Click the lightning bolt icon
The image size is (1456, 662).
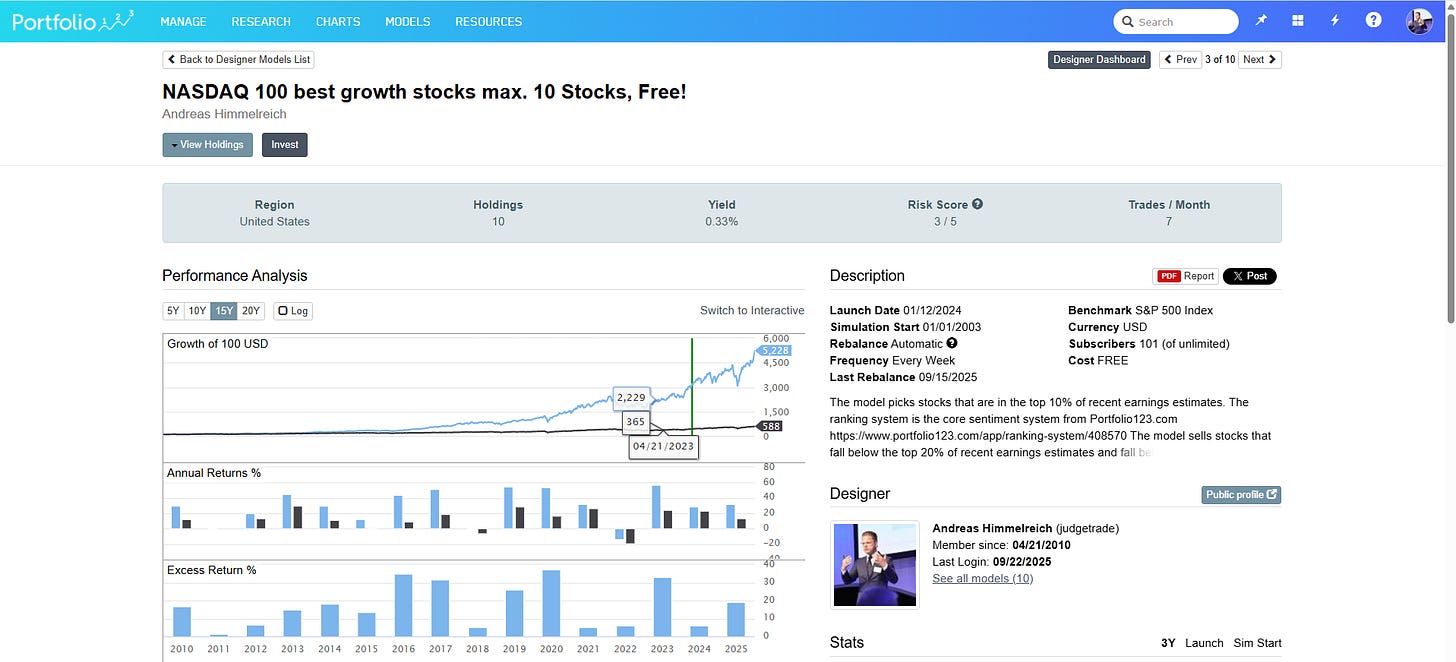[x=1335, y=21]
